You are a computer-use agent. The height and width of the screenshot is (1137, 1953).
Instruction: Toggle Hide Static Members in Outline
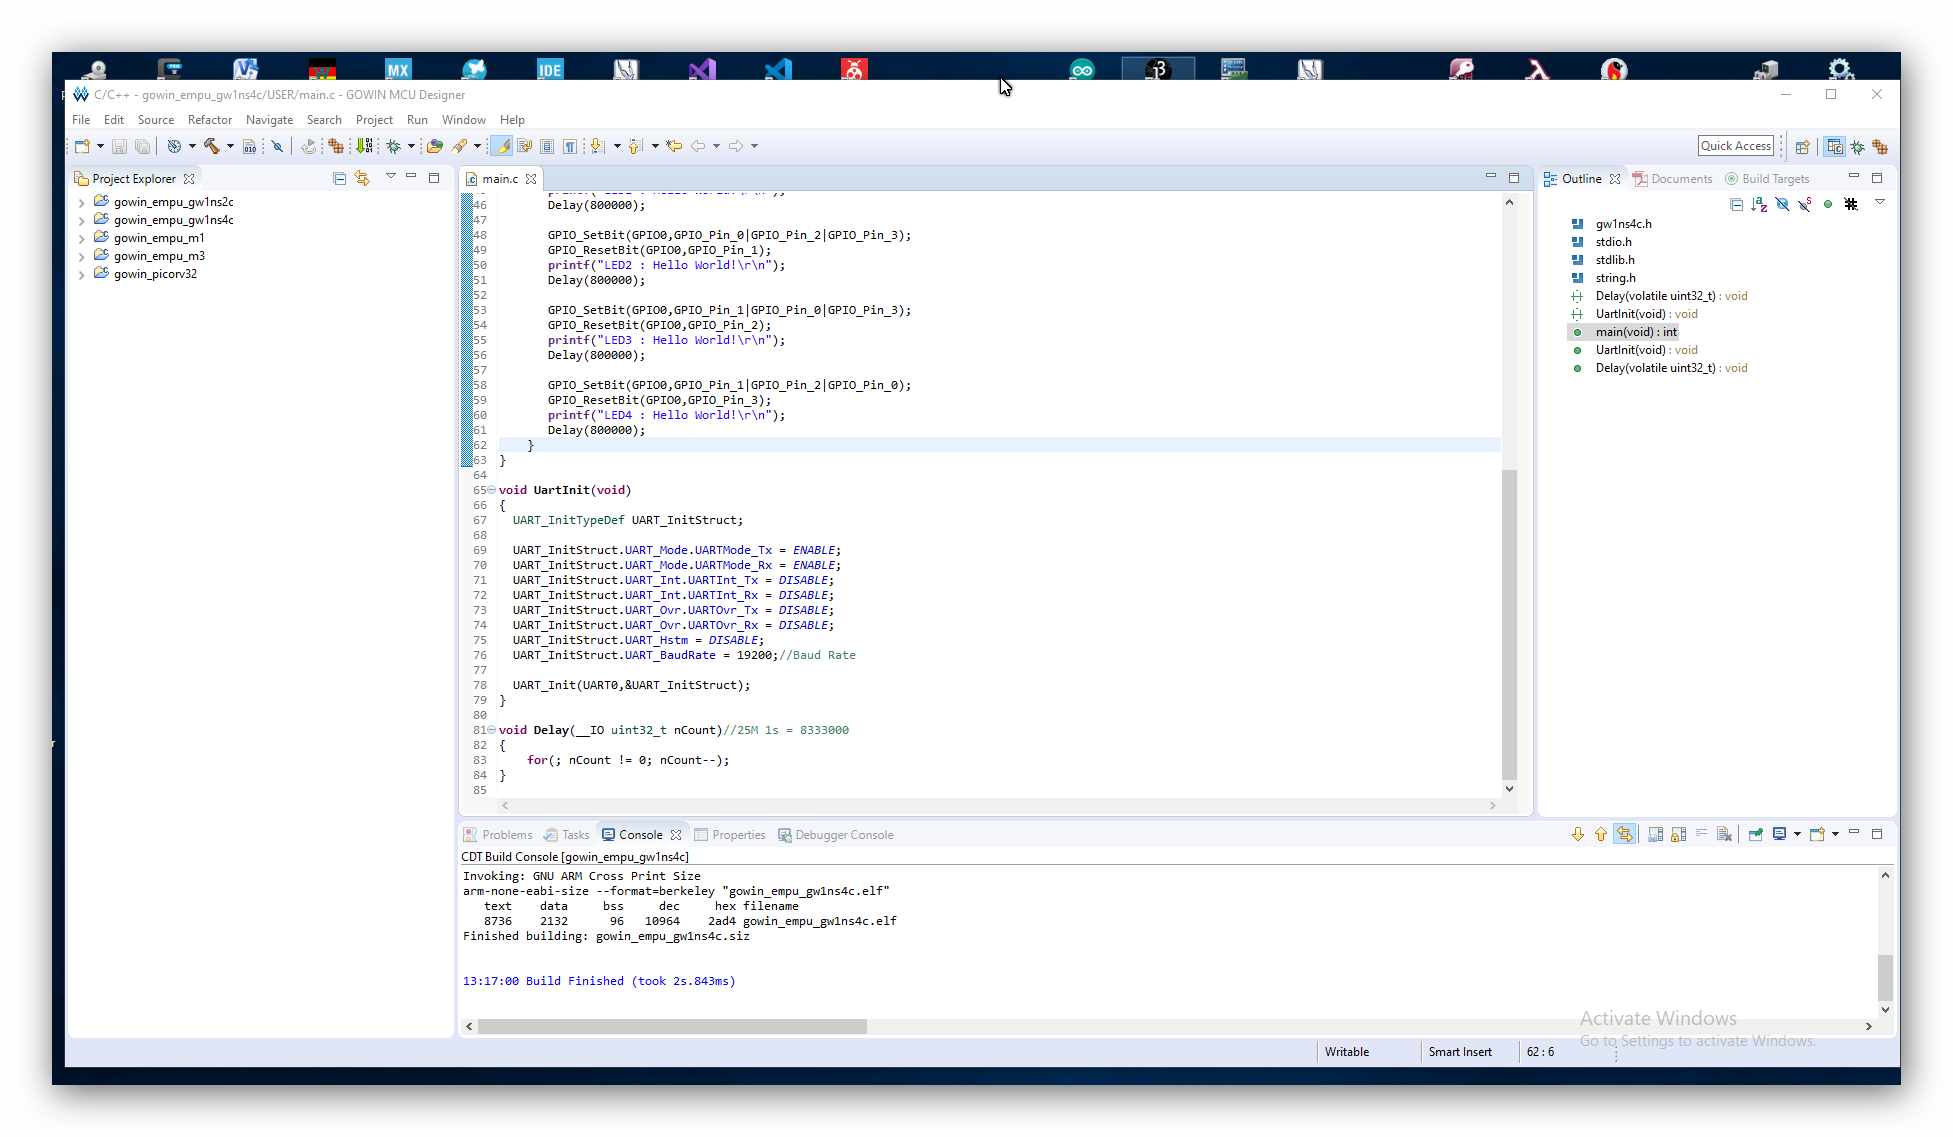1805,204
